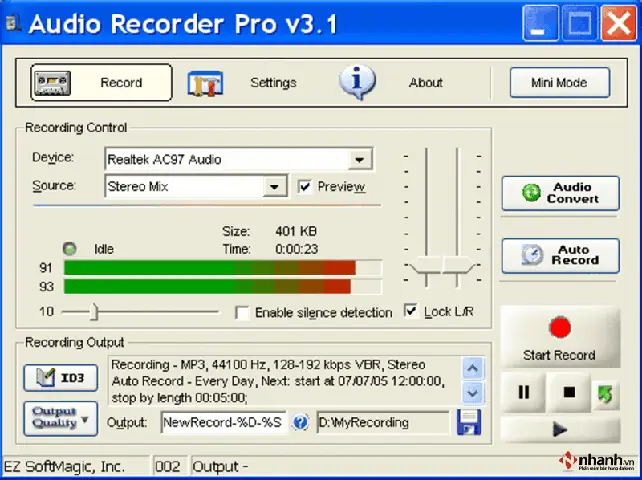This screenshot has width=642, height=480.
Task: Open Audio Convert
Action: tap(561, 193)
